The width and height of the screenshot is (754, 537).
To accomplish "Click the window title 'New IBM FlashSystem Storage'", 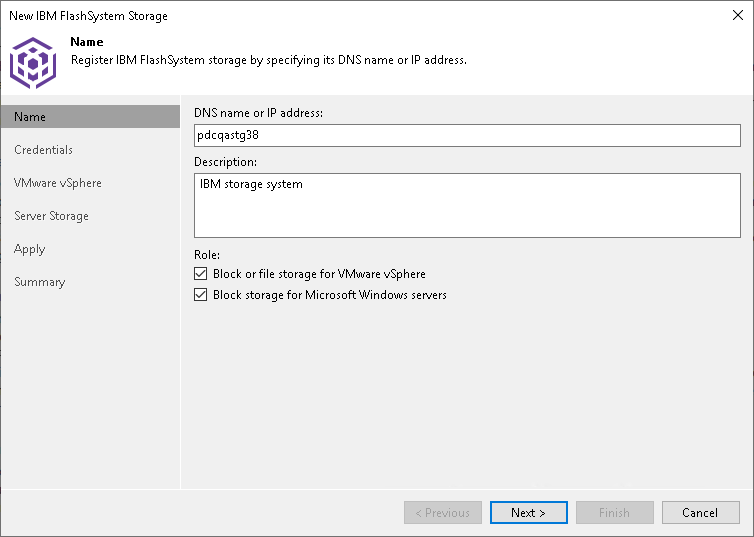I will (x=88, y=16).
